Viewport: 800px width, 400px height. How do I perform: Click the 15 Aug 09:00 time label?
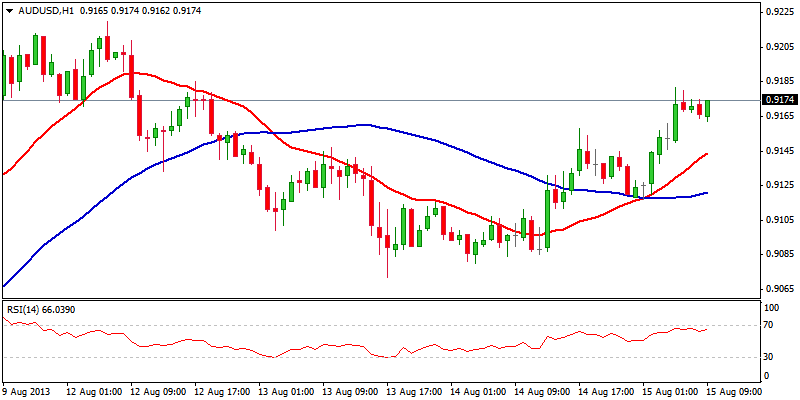732,392
